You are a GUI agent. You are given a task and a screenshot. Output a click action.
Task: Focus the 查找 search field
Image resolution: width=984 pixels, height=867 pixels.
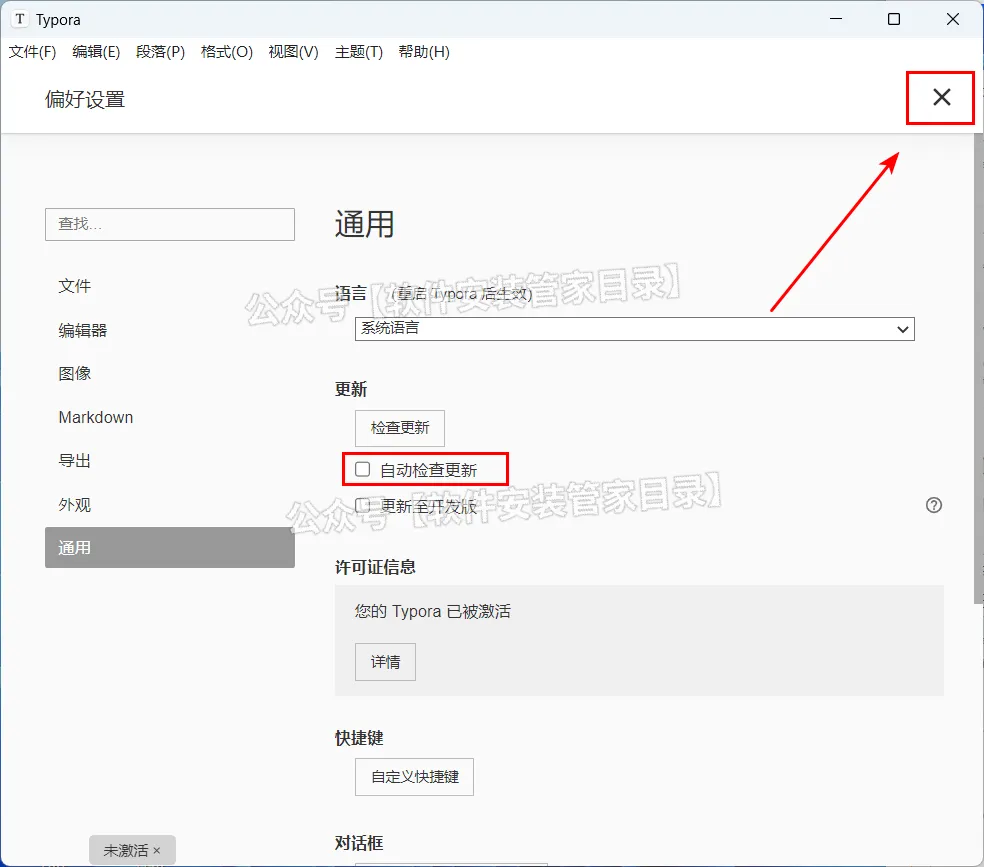[x=169, y=225]
